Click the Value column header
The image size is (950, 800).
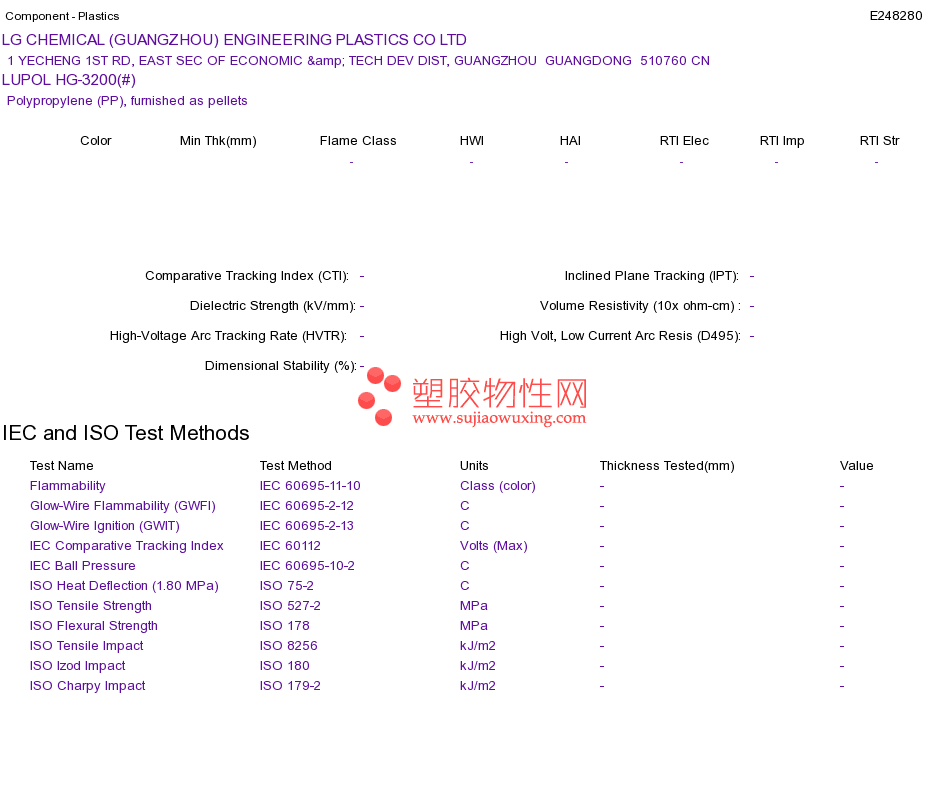857,466
